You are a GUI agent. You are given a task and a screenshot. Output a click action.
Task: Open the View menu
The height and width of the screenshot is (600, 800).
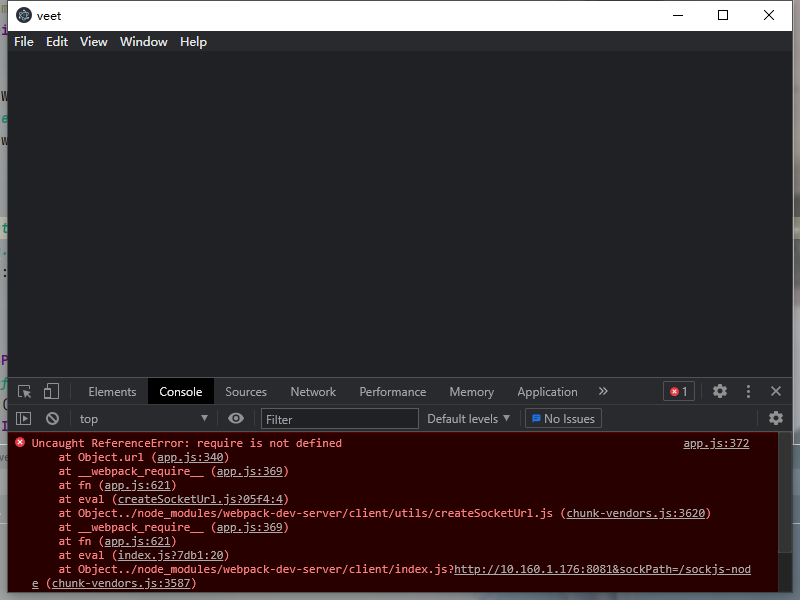pos(94,42)
